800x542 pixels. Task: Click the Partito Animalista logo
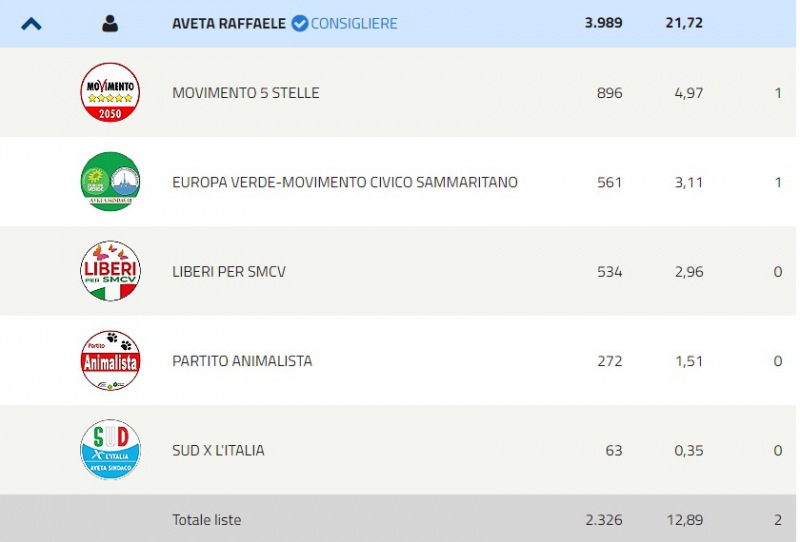tap(110, 360)
